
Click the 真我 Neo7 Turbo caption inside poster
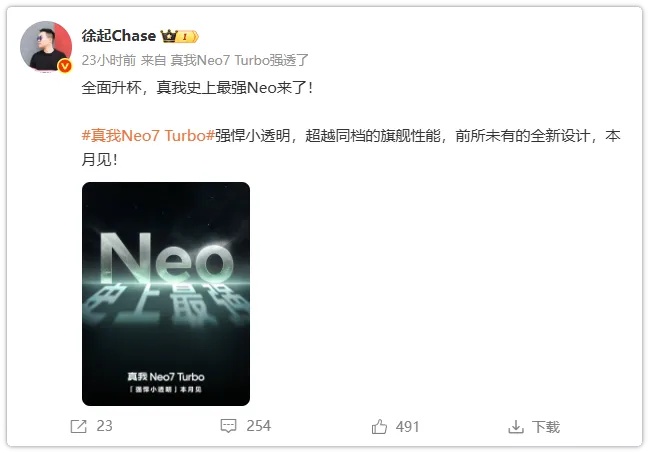(x=166, y=377)
